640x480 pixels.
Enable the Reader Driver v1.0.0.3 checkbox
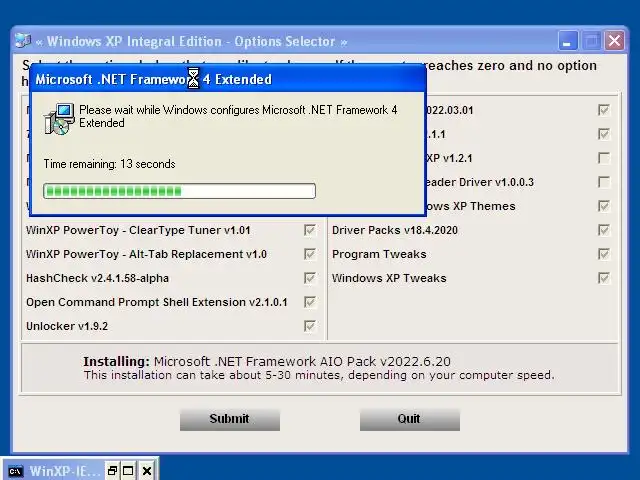(x=604, y=182)
